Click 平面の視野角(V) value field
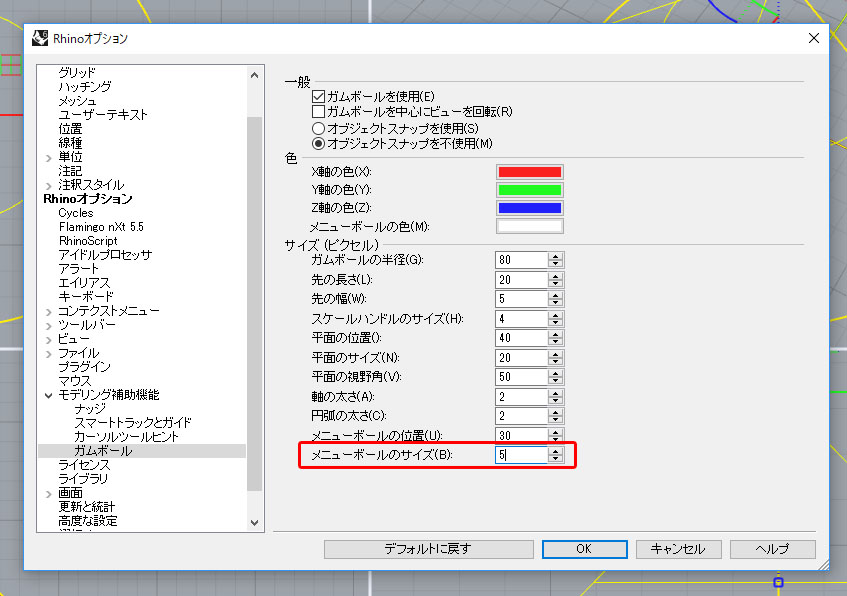847x596 pixels. pos(521,377)
